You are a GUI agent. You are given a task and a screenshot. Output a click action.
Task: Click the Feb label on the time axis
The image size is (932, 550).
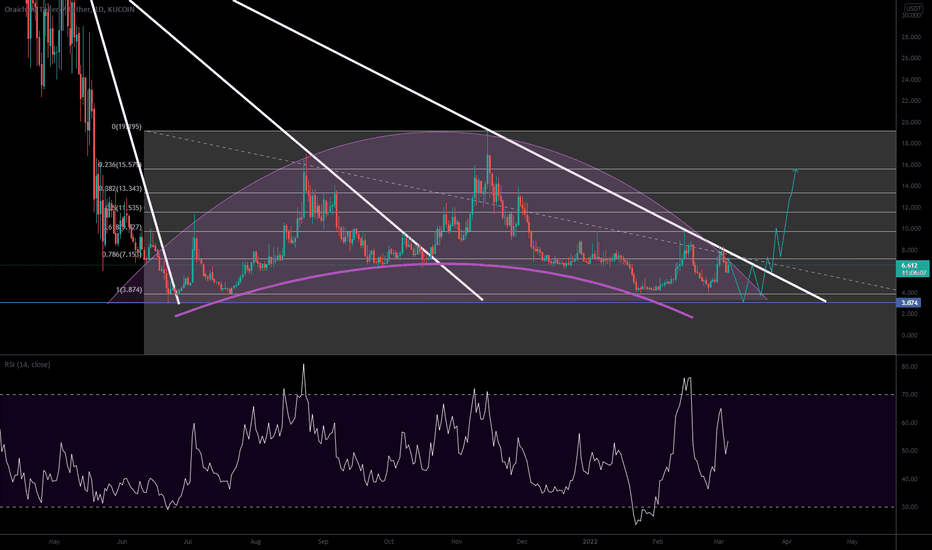(x=657, y=542)
